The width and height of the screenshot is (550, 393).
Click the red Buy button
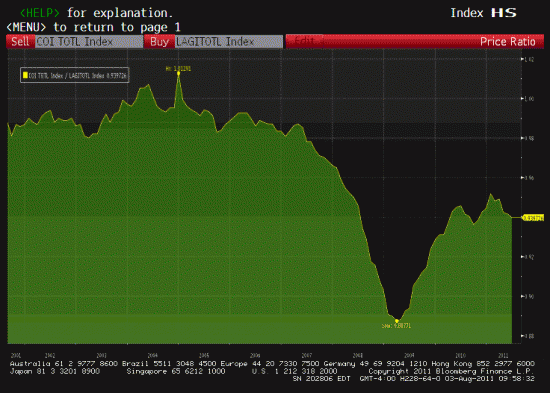(x=159, y=42)
